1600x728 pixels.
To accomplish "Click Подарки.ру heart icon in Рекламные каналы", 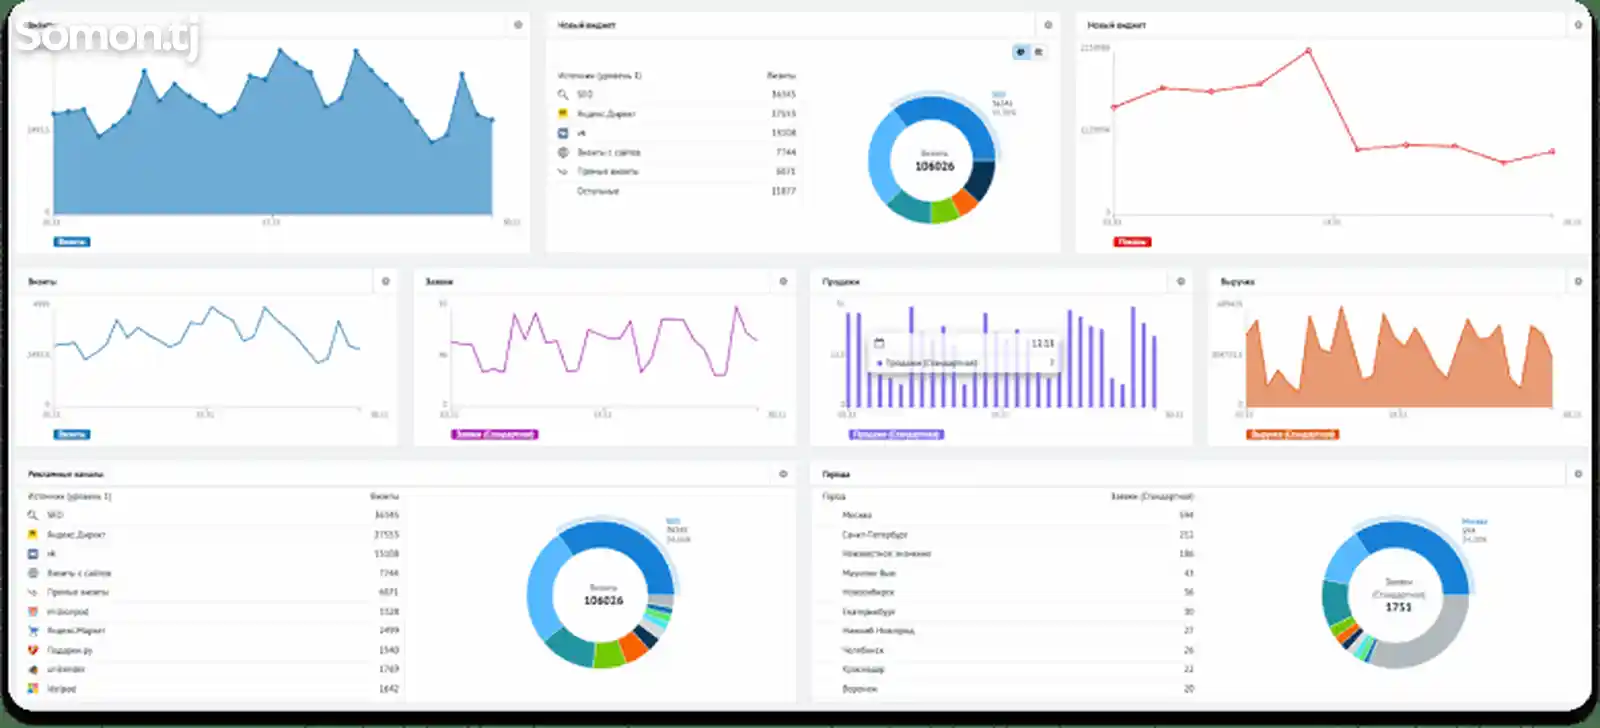I will coord(33,650).
